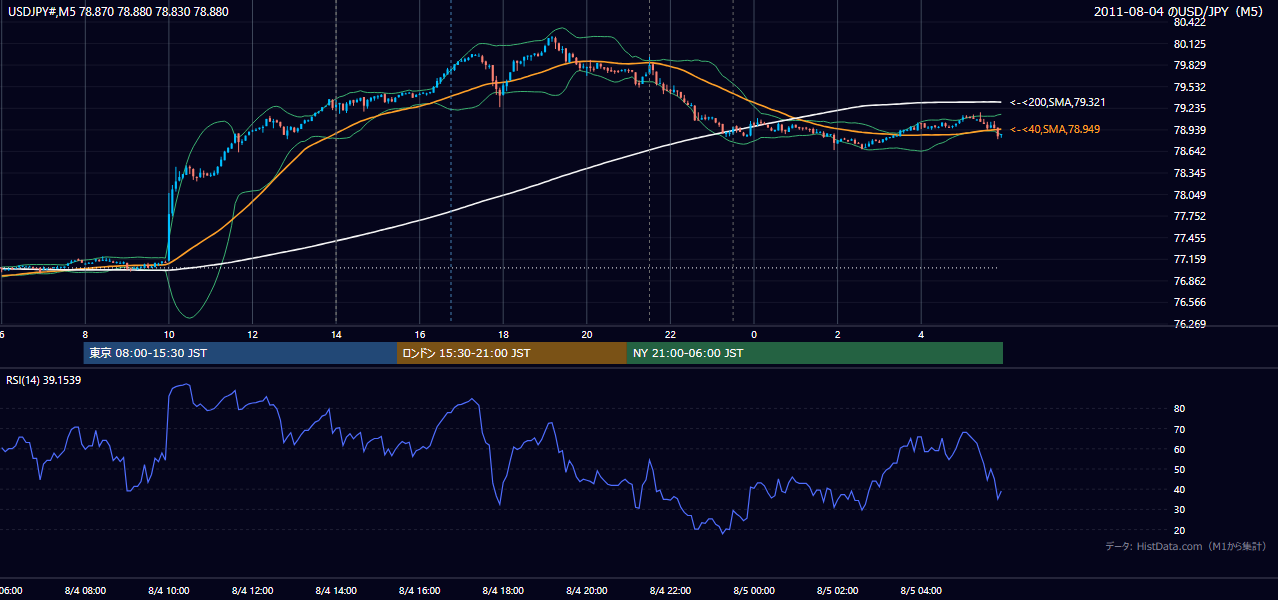The image size is (1278, 600).
Task: Click price scale value 76.566
Action: tap(1189, 302)
